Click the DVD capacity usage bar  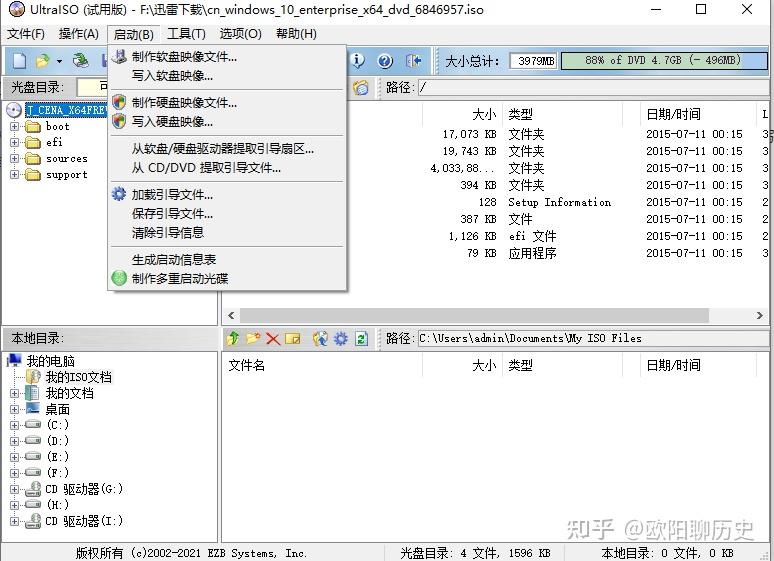click(664, 60)
